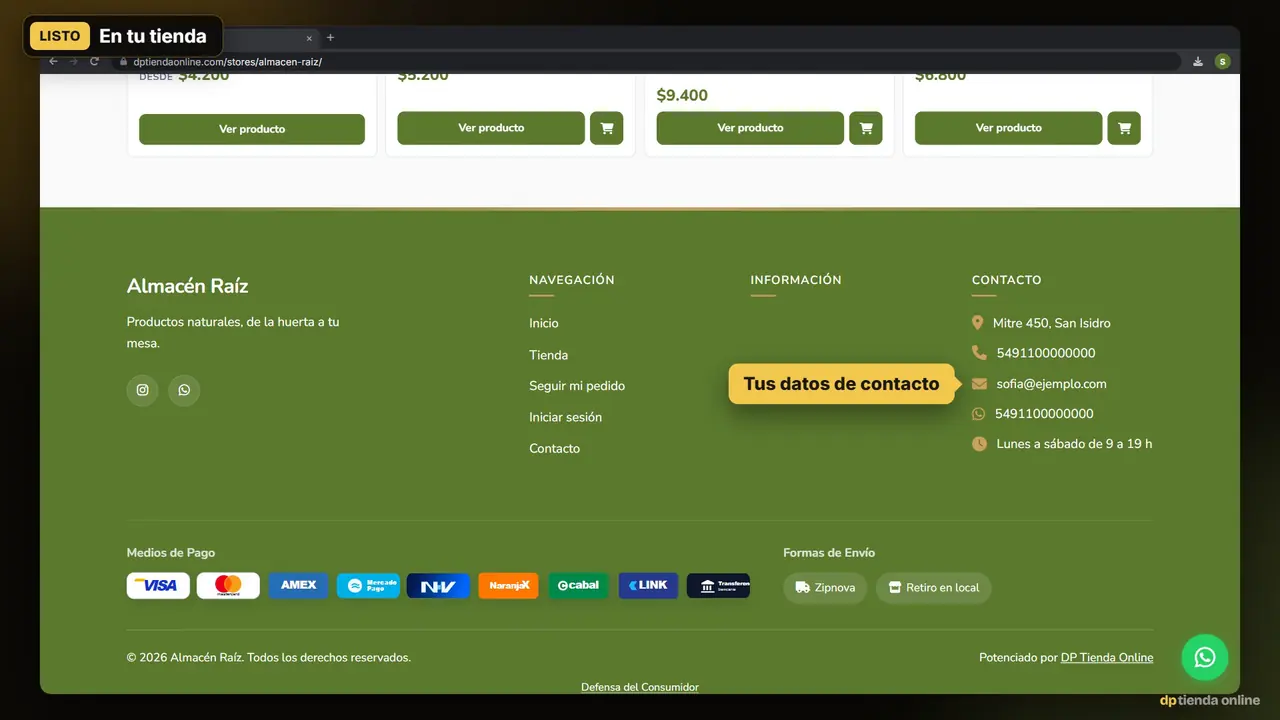1280x720 pixels.
Task: Click Ver producto for the $5.200 item
Action: pyautogui.click(x=491, y=128)
